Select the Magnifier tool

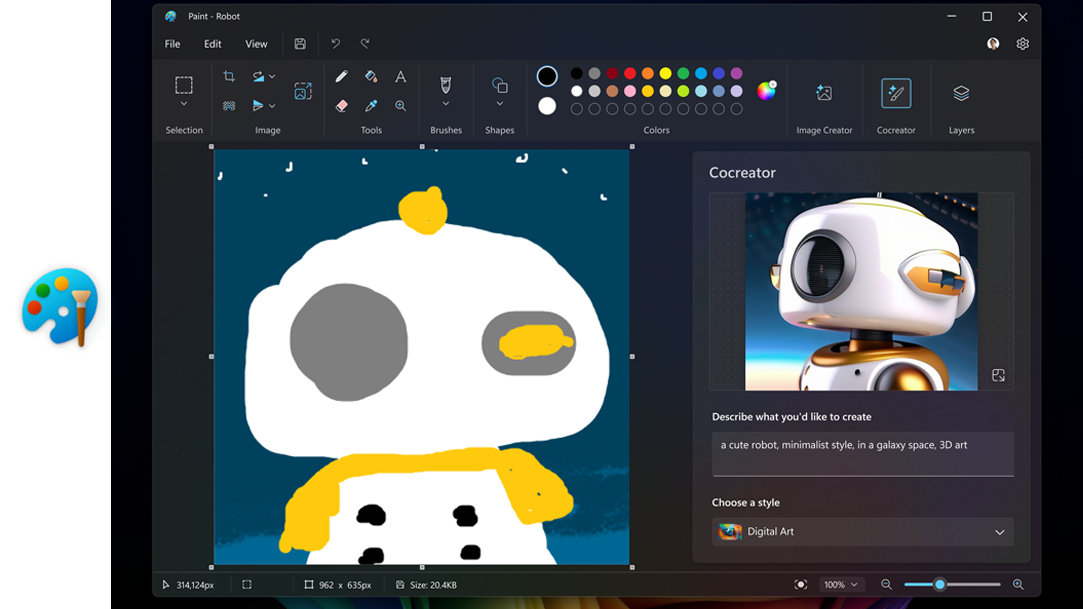pyautogui.click(x=401, y=106)
